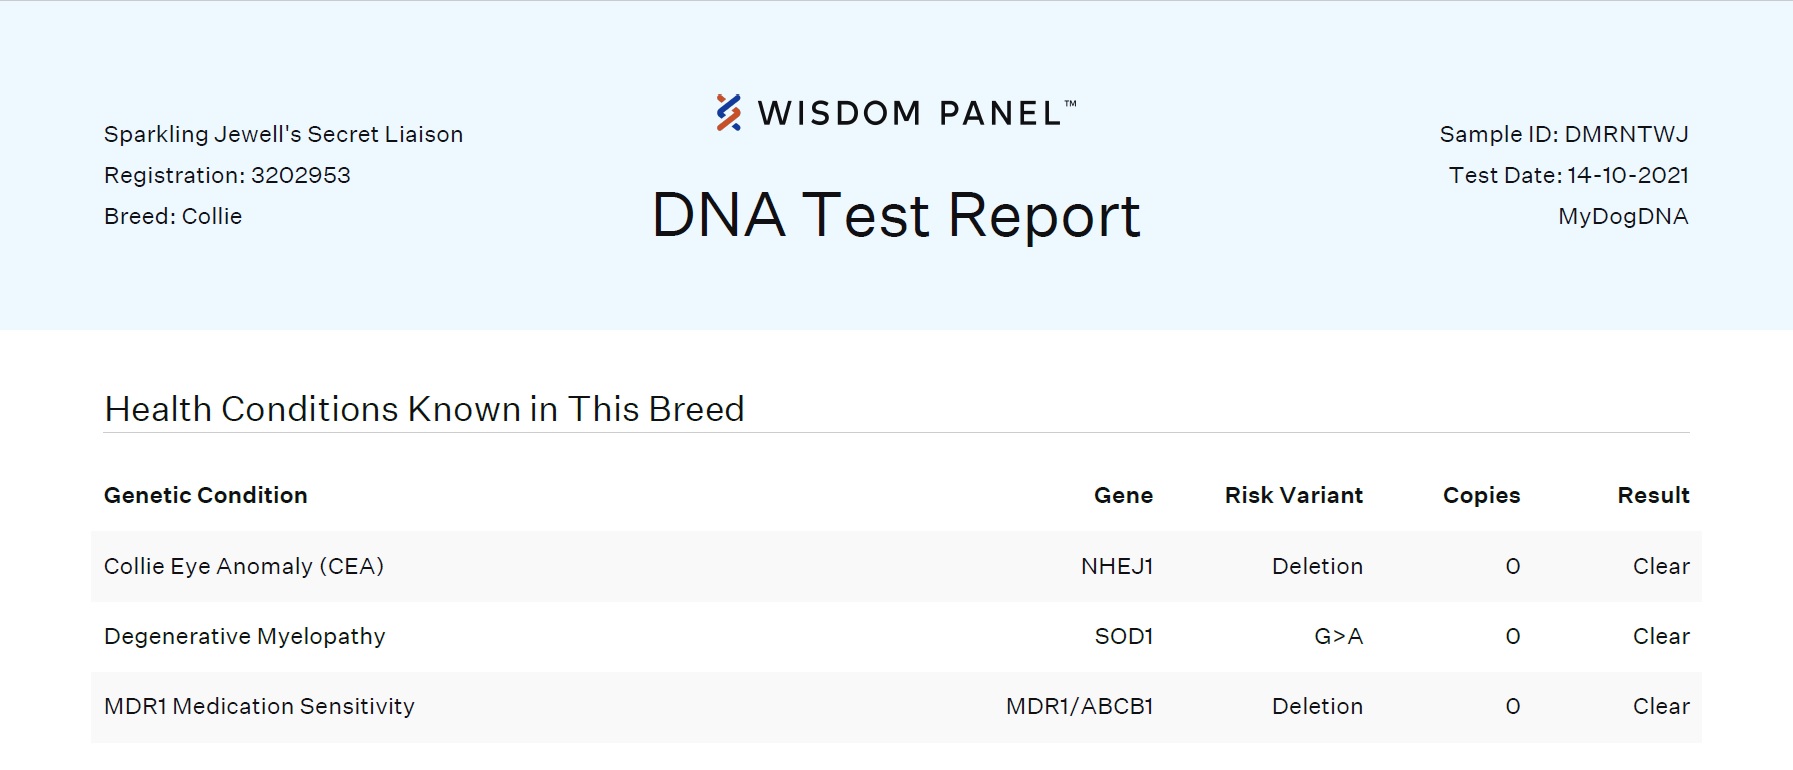Select the Degenerative Myelopathy row
The width and height of the screenshot is (1793, 770).
(896, 636)
